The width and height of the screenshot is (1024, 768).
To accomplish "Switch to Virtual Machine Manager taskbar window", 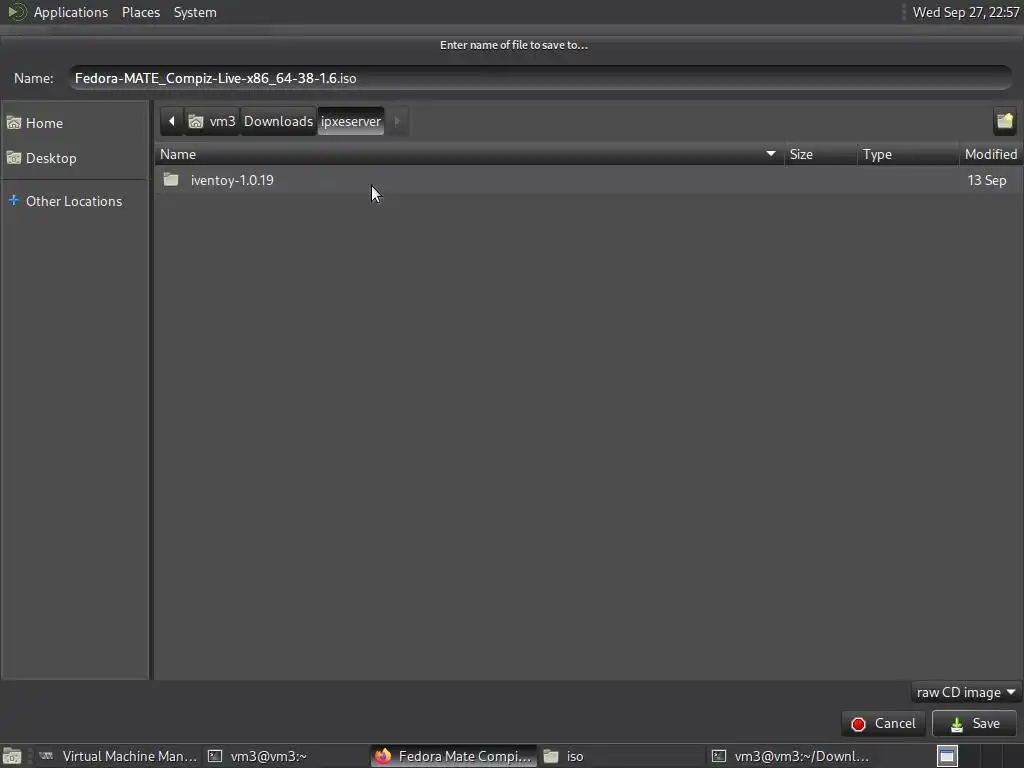I will pos(118,756).
